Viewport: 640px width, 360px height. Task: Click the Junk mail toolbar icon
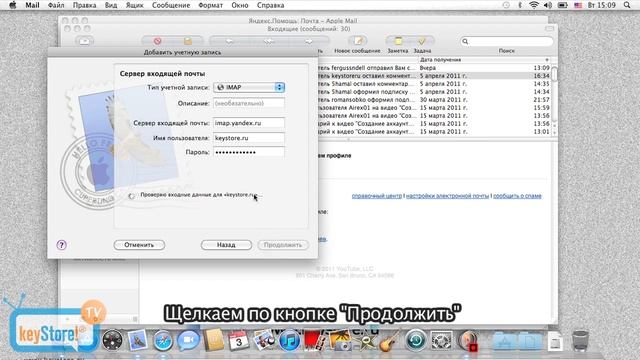point(188,41)
